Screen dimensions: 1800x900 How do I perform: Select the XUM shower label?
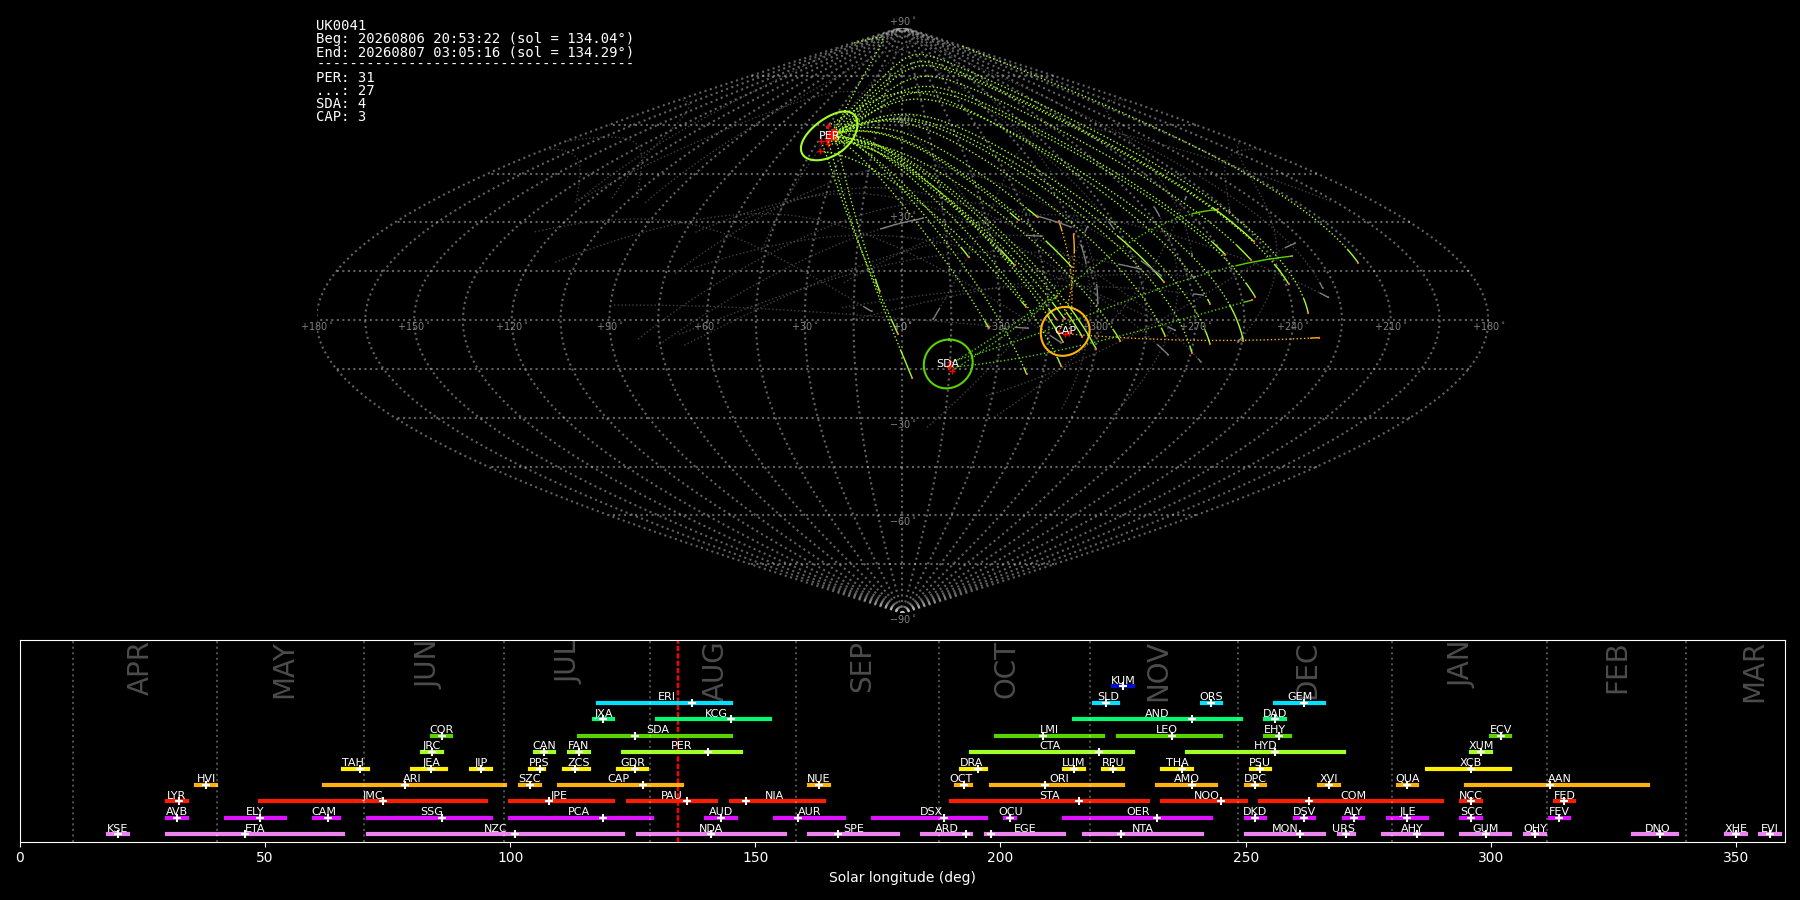pyautogui.click(x=1481, y=746)
